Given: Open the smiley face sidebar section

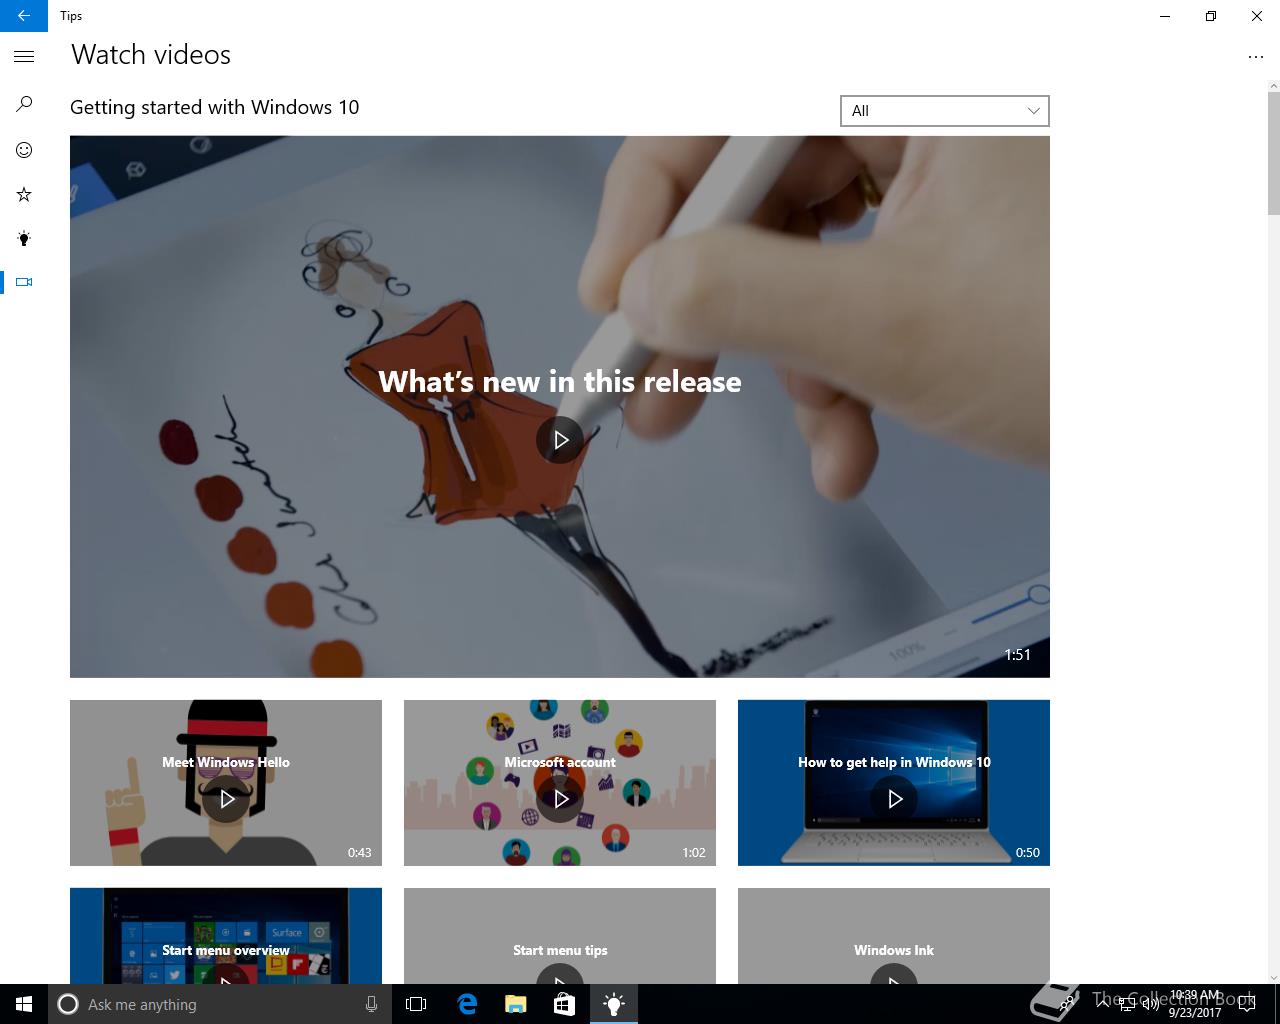Looking at the screenshot, I should point(24,150).
